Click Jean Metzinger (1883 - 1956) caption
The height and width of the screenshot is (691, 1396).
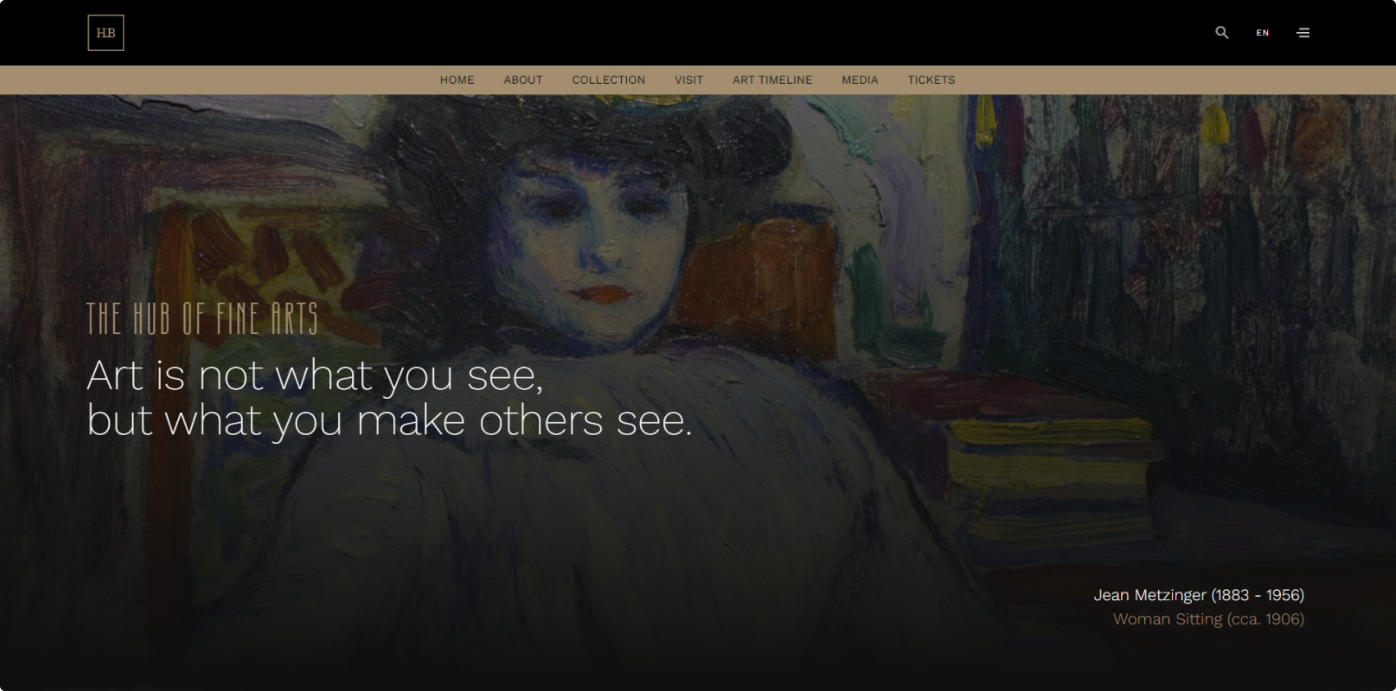[x=1198, y=595]
